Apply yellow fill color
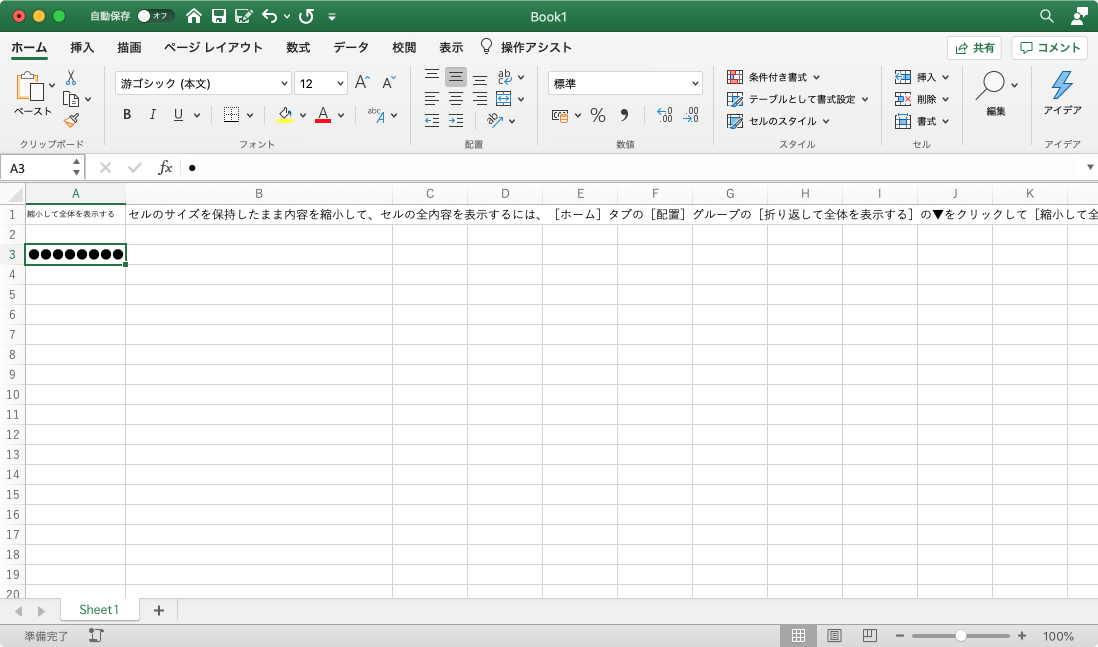Image resolution: width=1098 pixels, height=647 pixels. (284, 115)
